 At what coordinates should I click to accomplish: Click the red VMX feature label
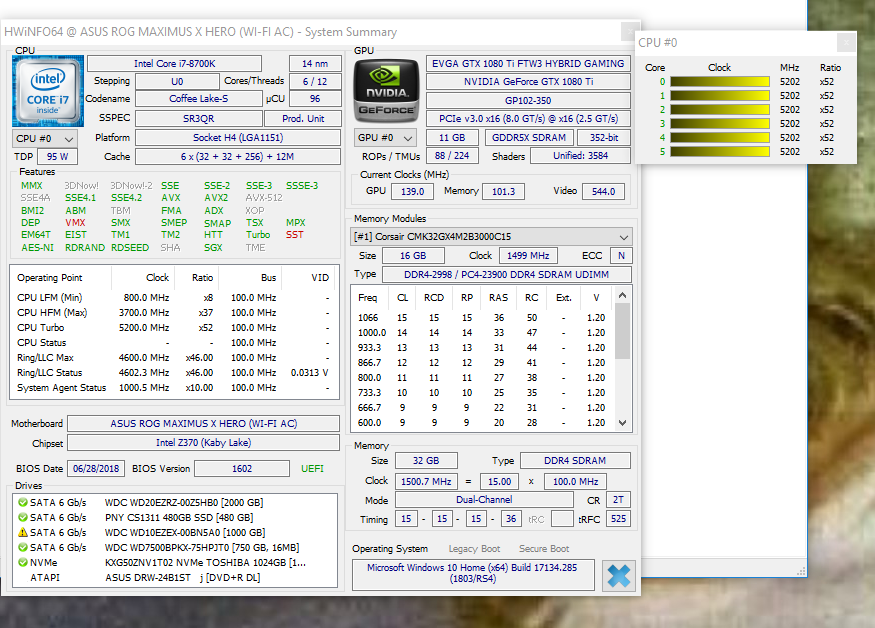point(75,223)
